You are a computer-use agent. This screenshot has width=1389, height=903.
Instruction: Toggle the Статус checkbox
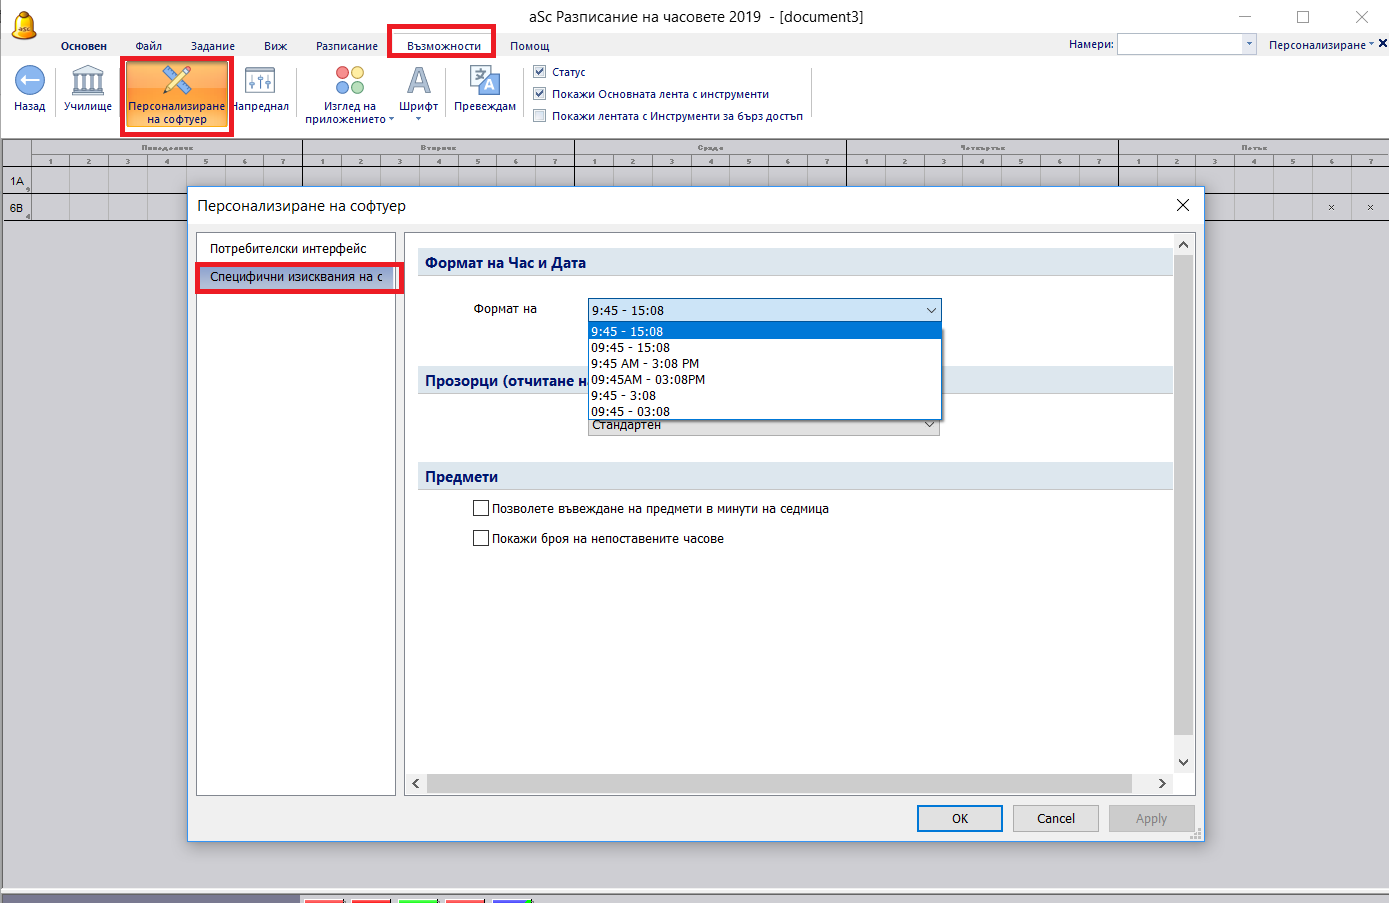pyautogui.click(x=540, y=72)
